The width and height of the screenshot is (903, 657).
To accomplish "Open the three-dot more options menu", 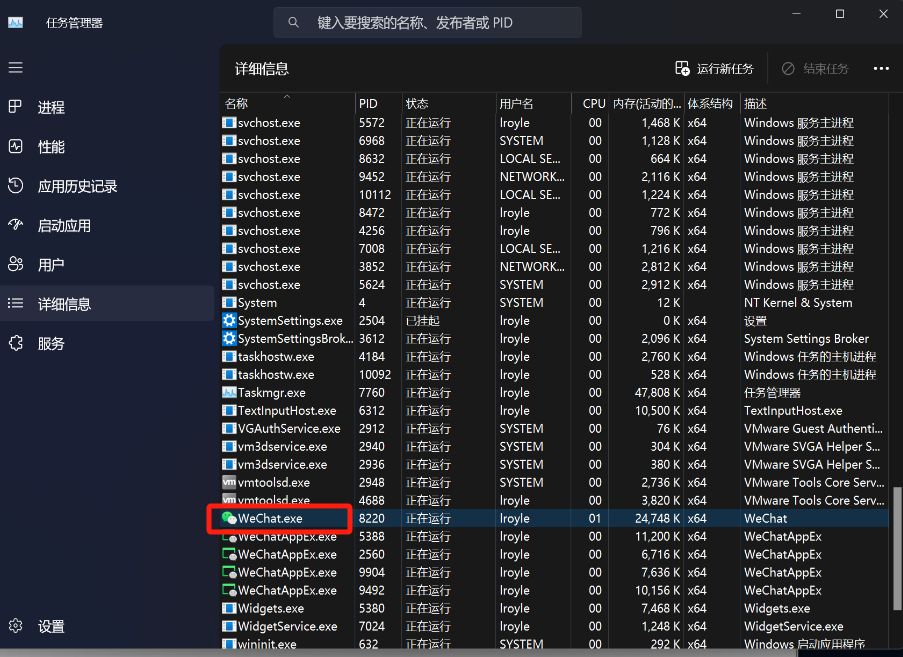I will pyautogui.click(x=881, y=69).
